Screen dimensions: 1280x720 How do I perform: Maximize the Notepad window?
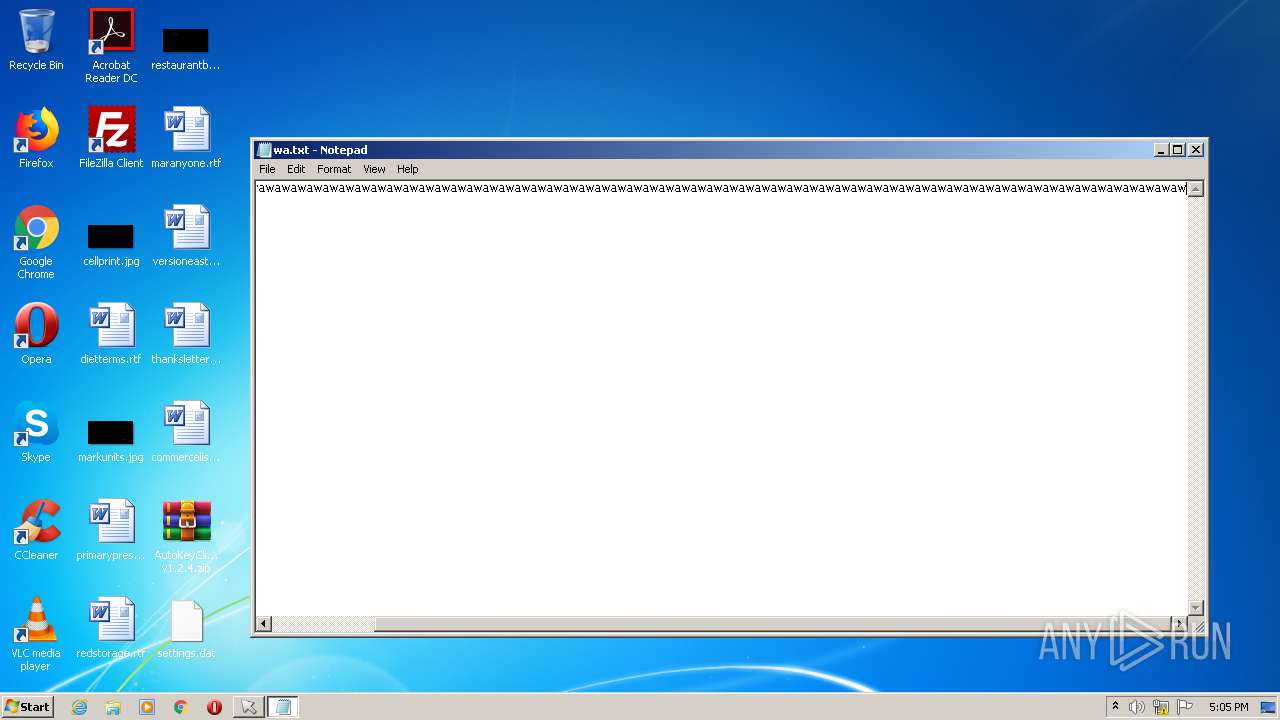coord(1178,150)
